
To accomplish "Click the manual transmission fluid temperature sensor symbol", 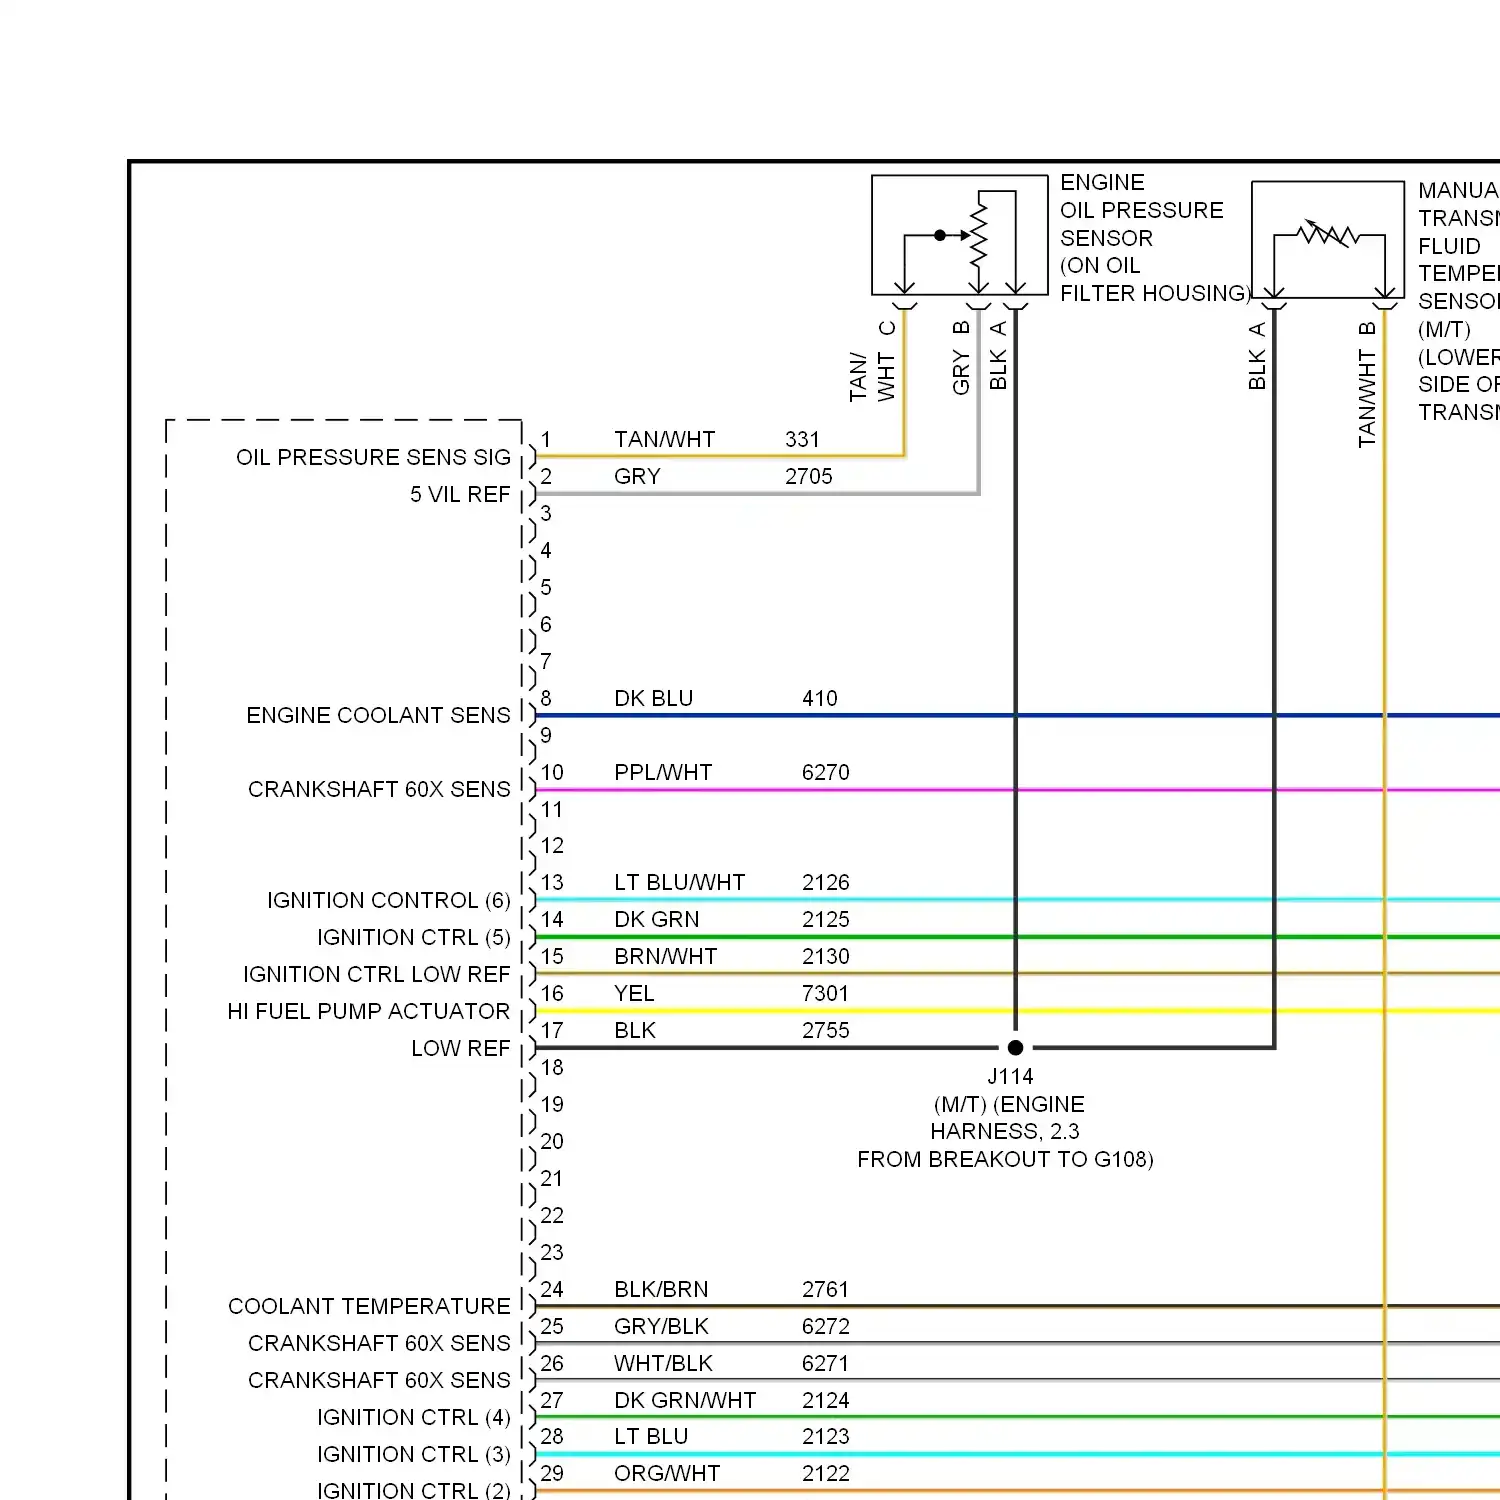I will tap(1328, 240).
